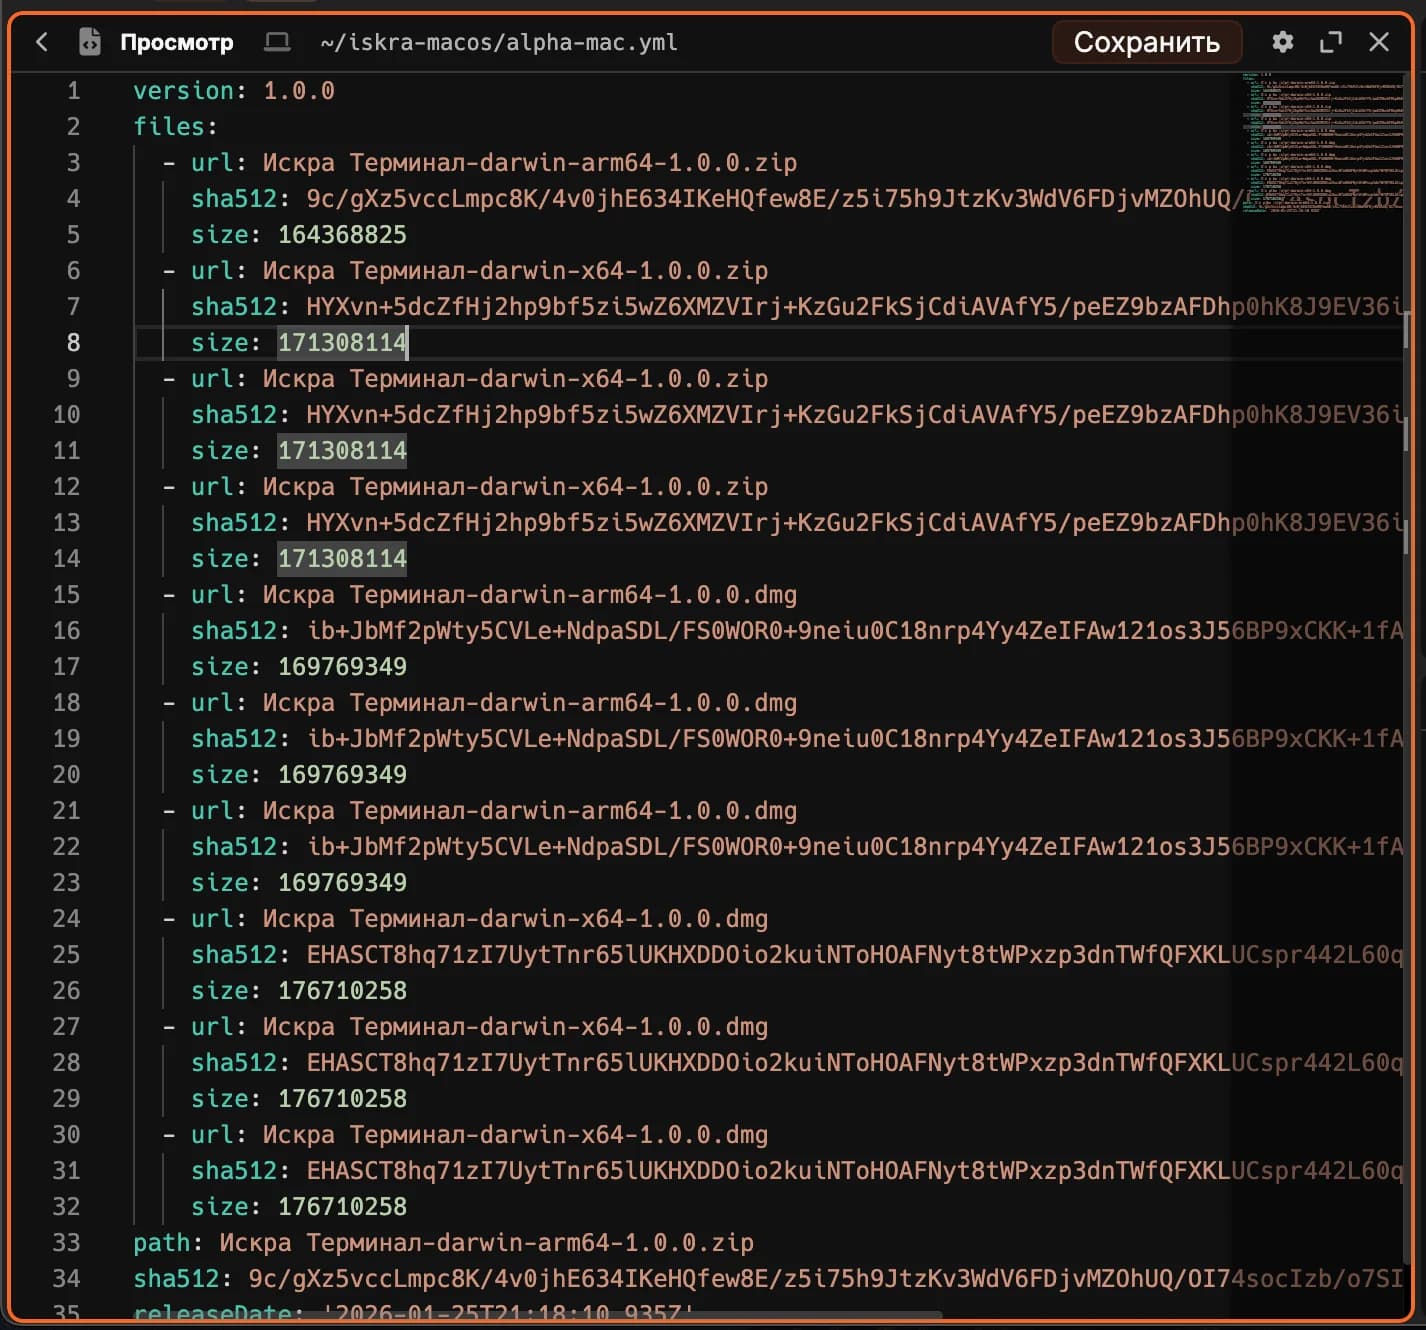Place cursor on version value 1.0.0
Viewport: 1426px width, 1330px height.
pos(298,91)
